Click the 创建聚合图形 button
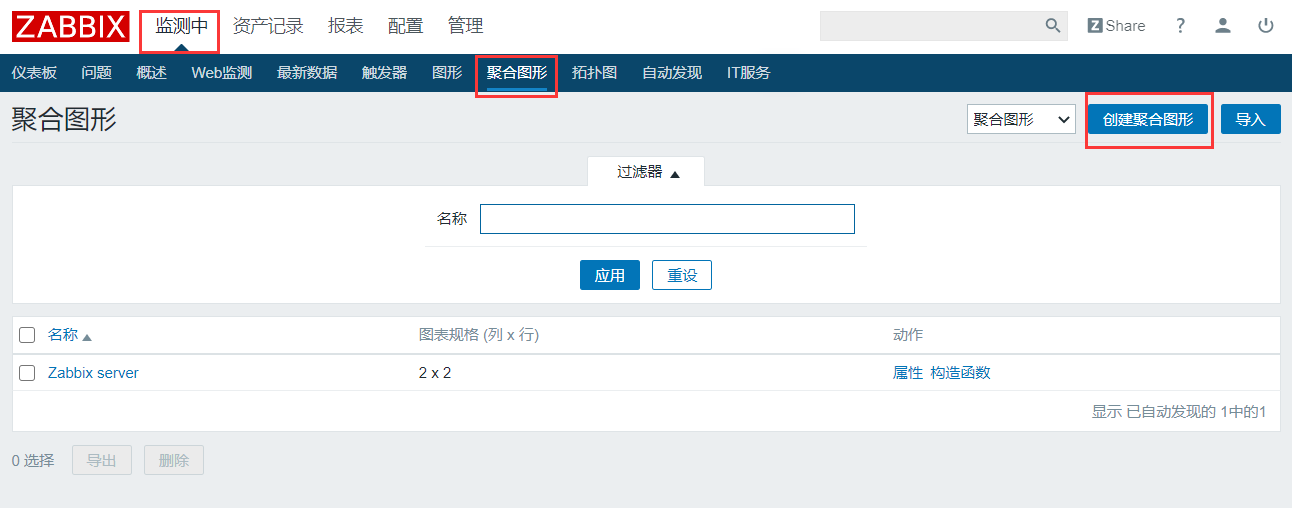 (1148, 119)
